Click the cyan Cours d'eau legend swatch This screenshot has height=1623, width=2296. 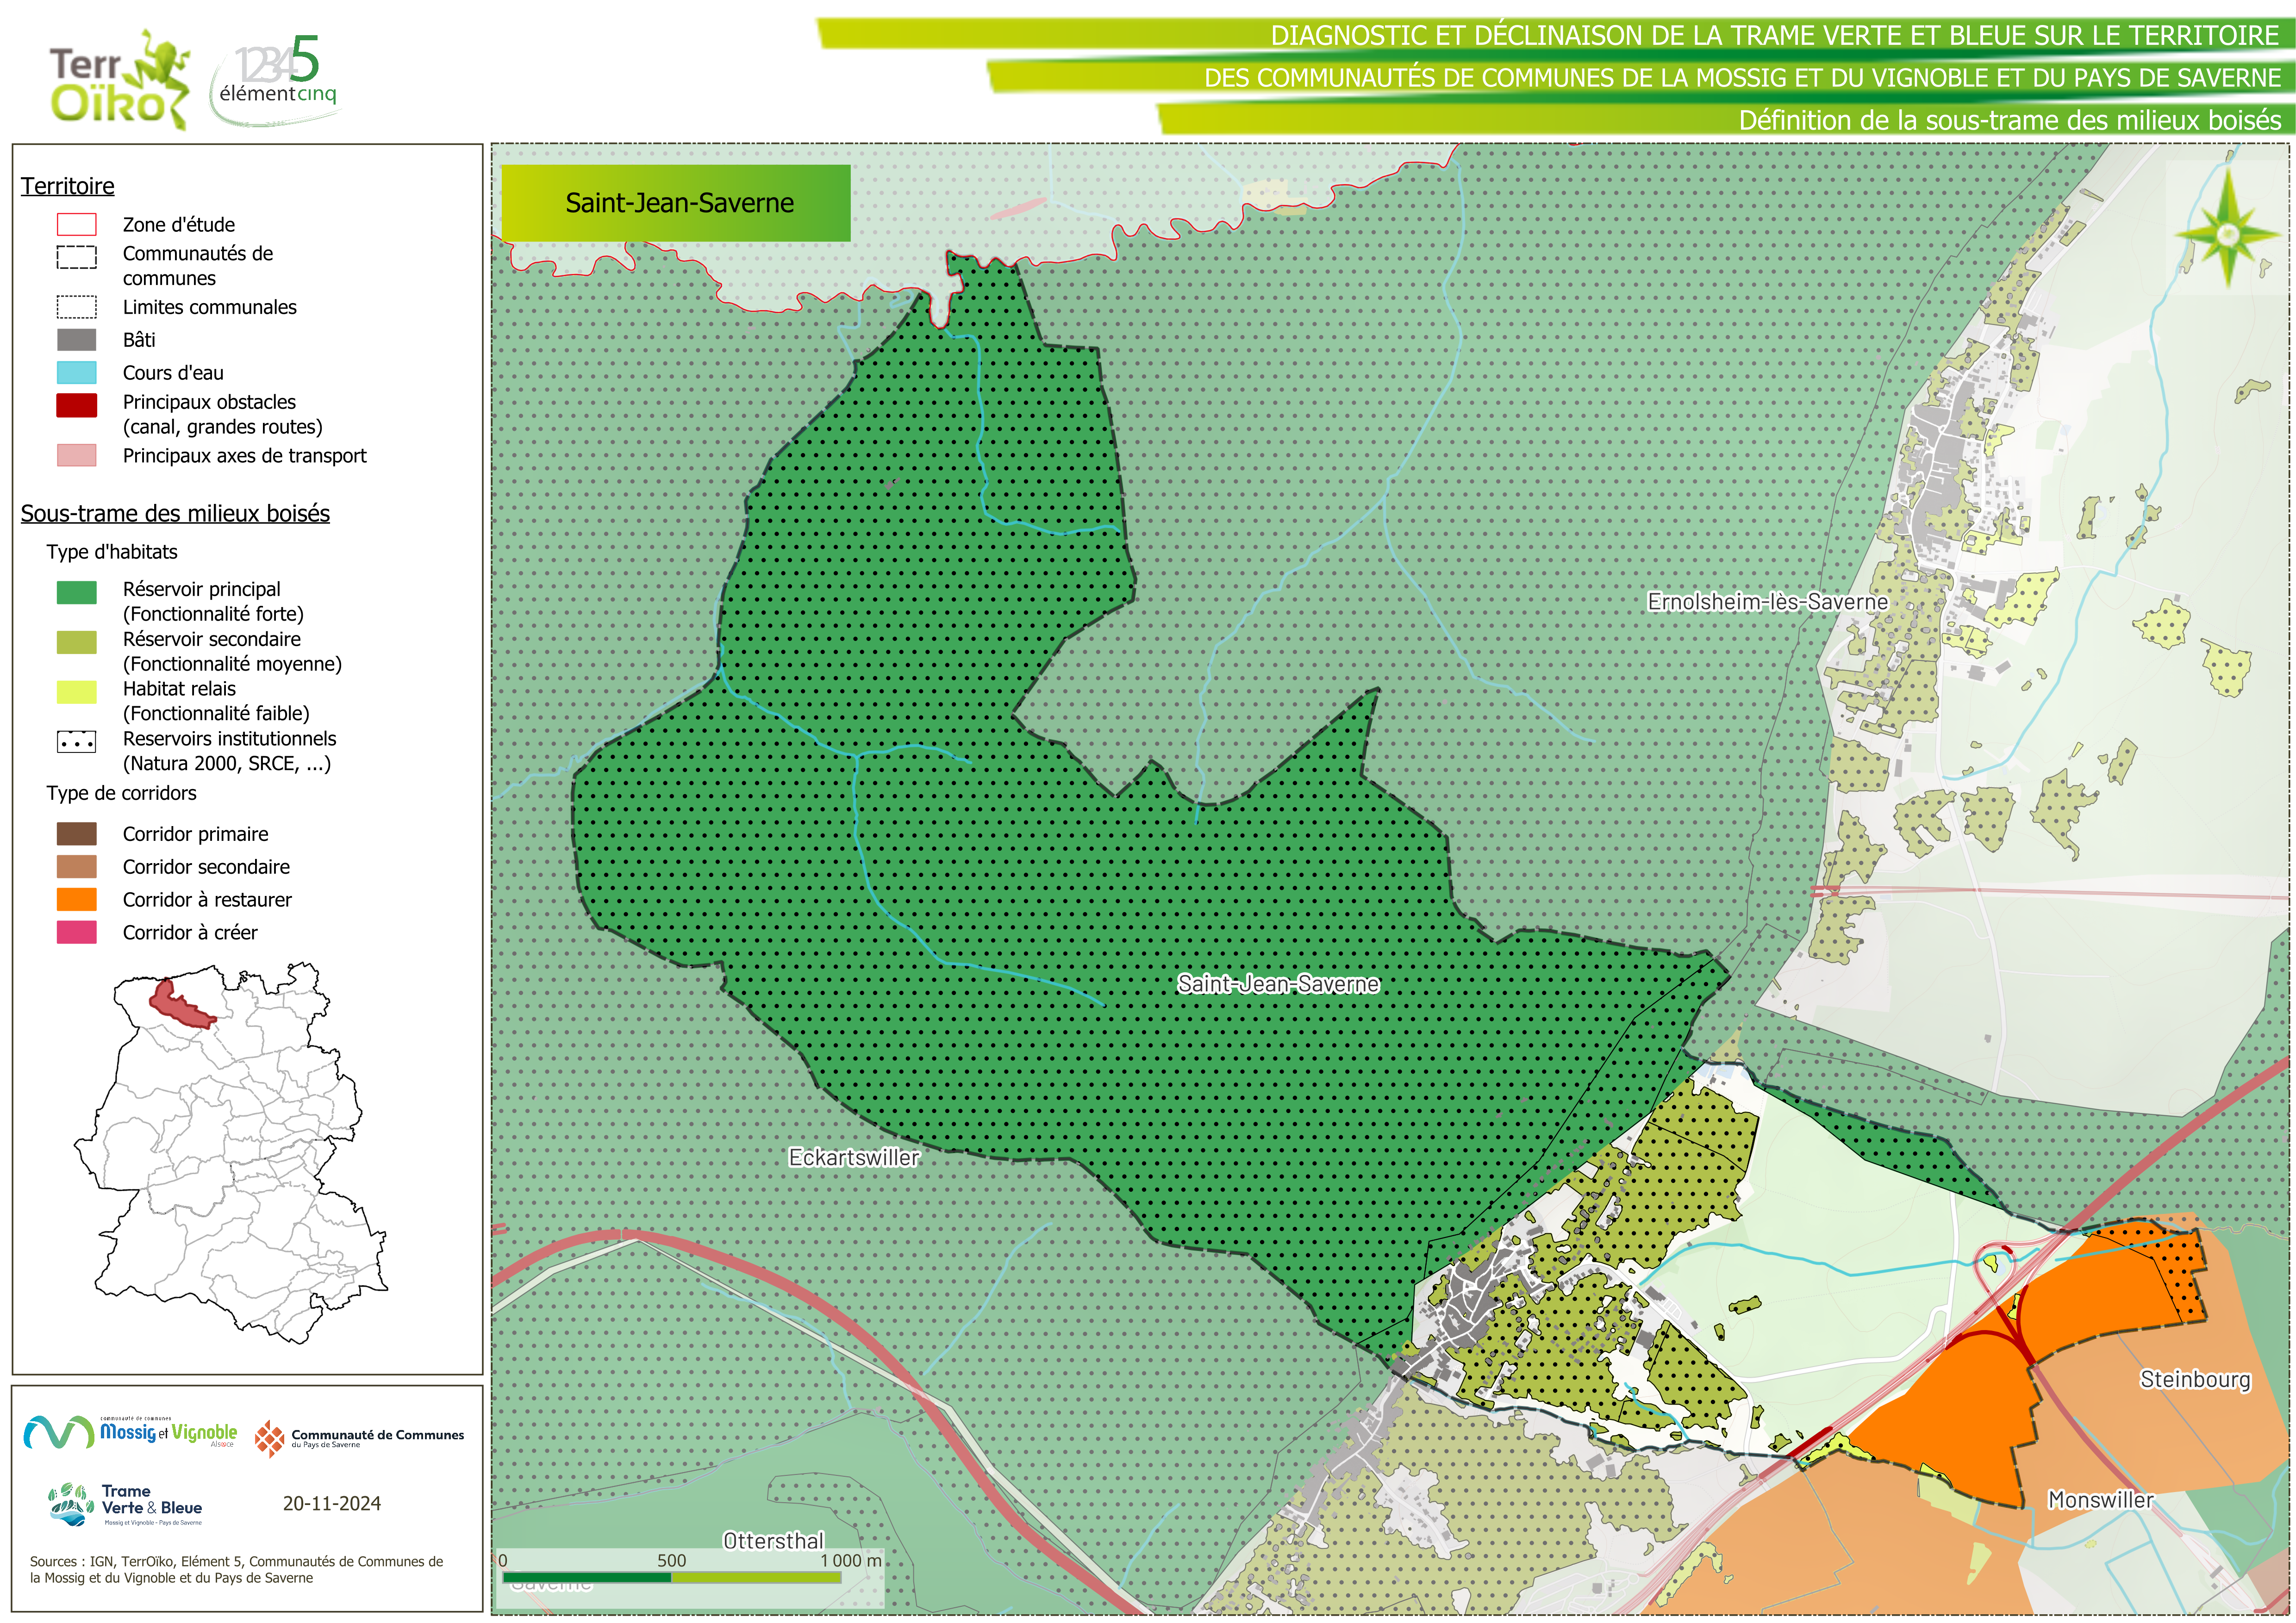[77, 372]
